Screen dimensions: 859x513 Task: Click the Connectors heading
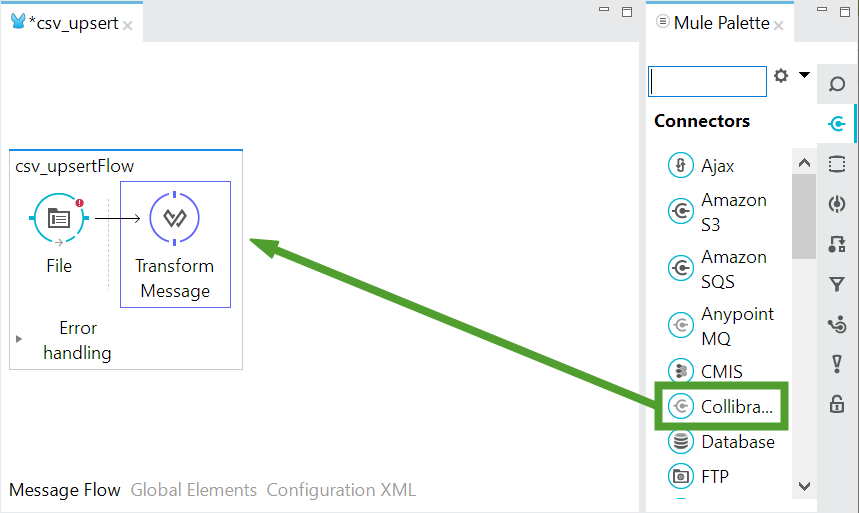(702, 121)
